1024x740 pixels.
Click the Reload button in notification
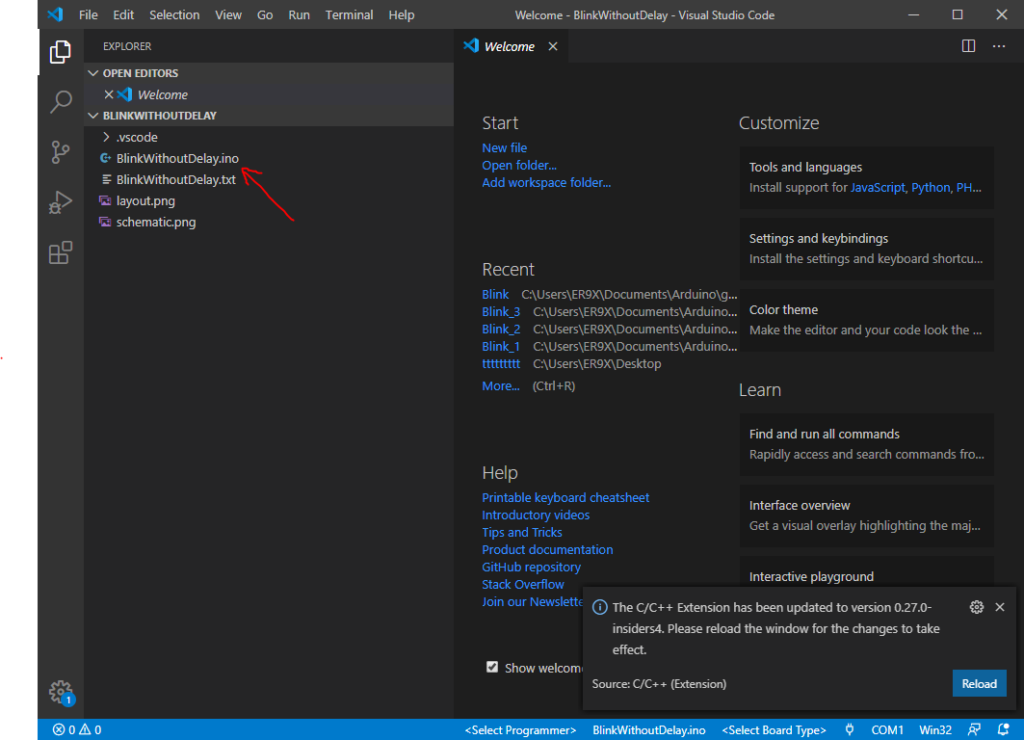click(979, 684)
